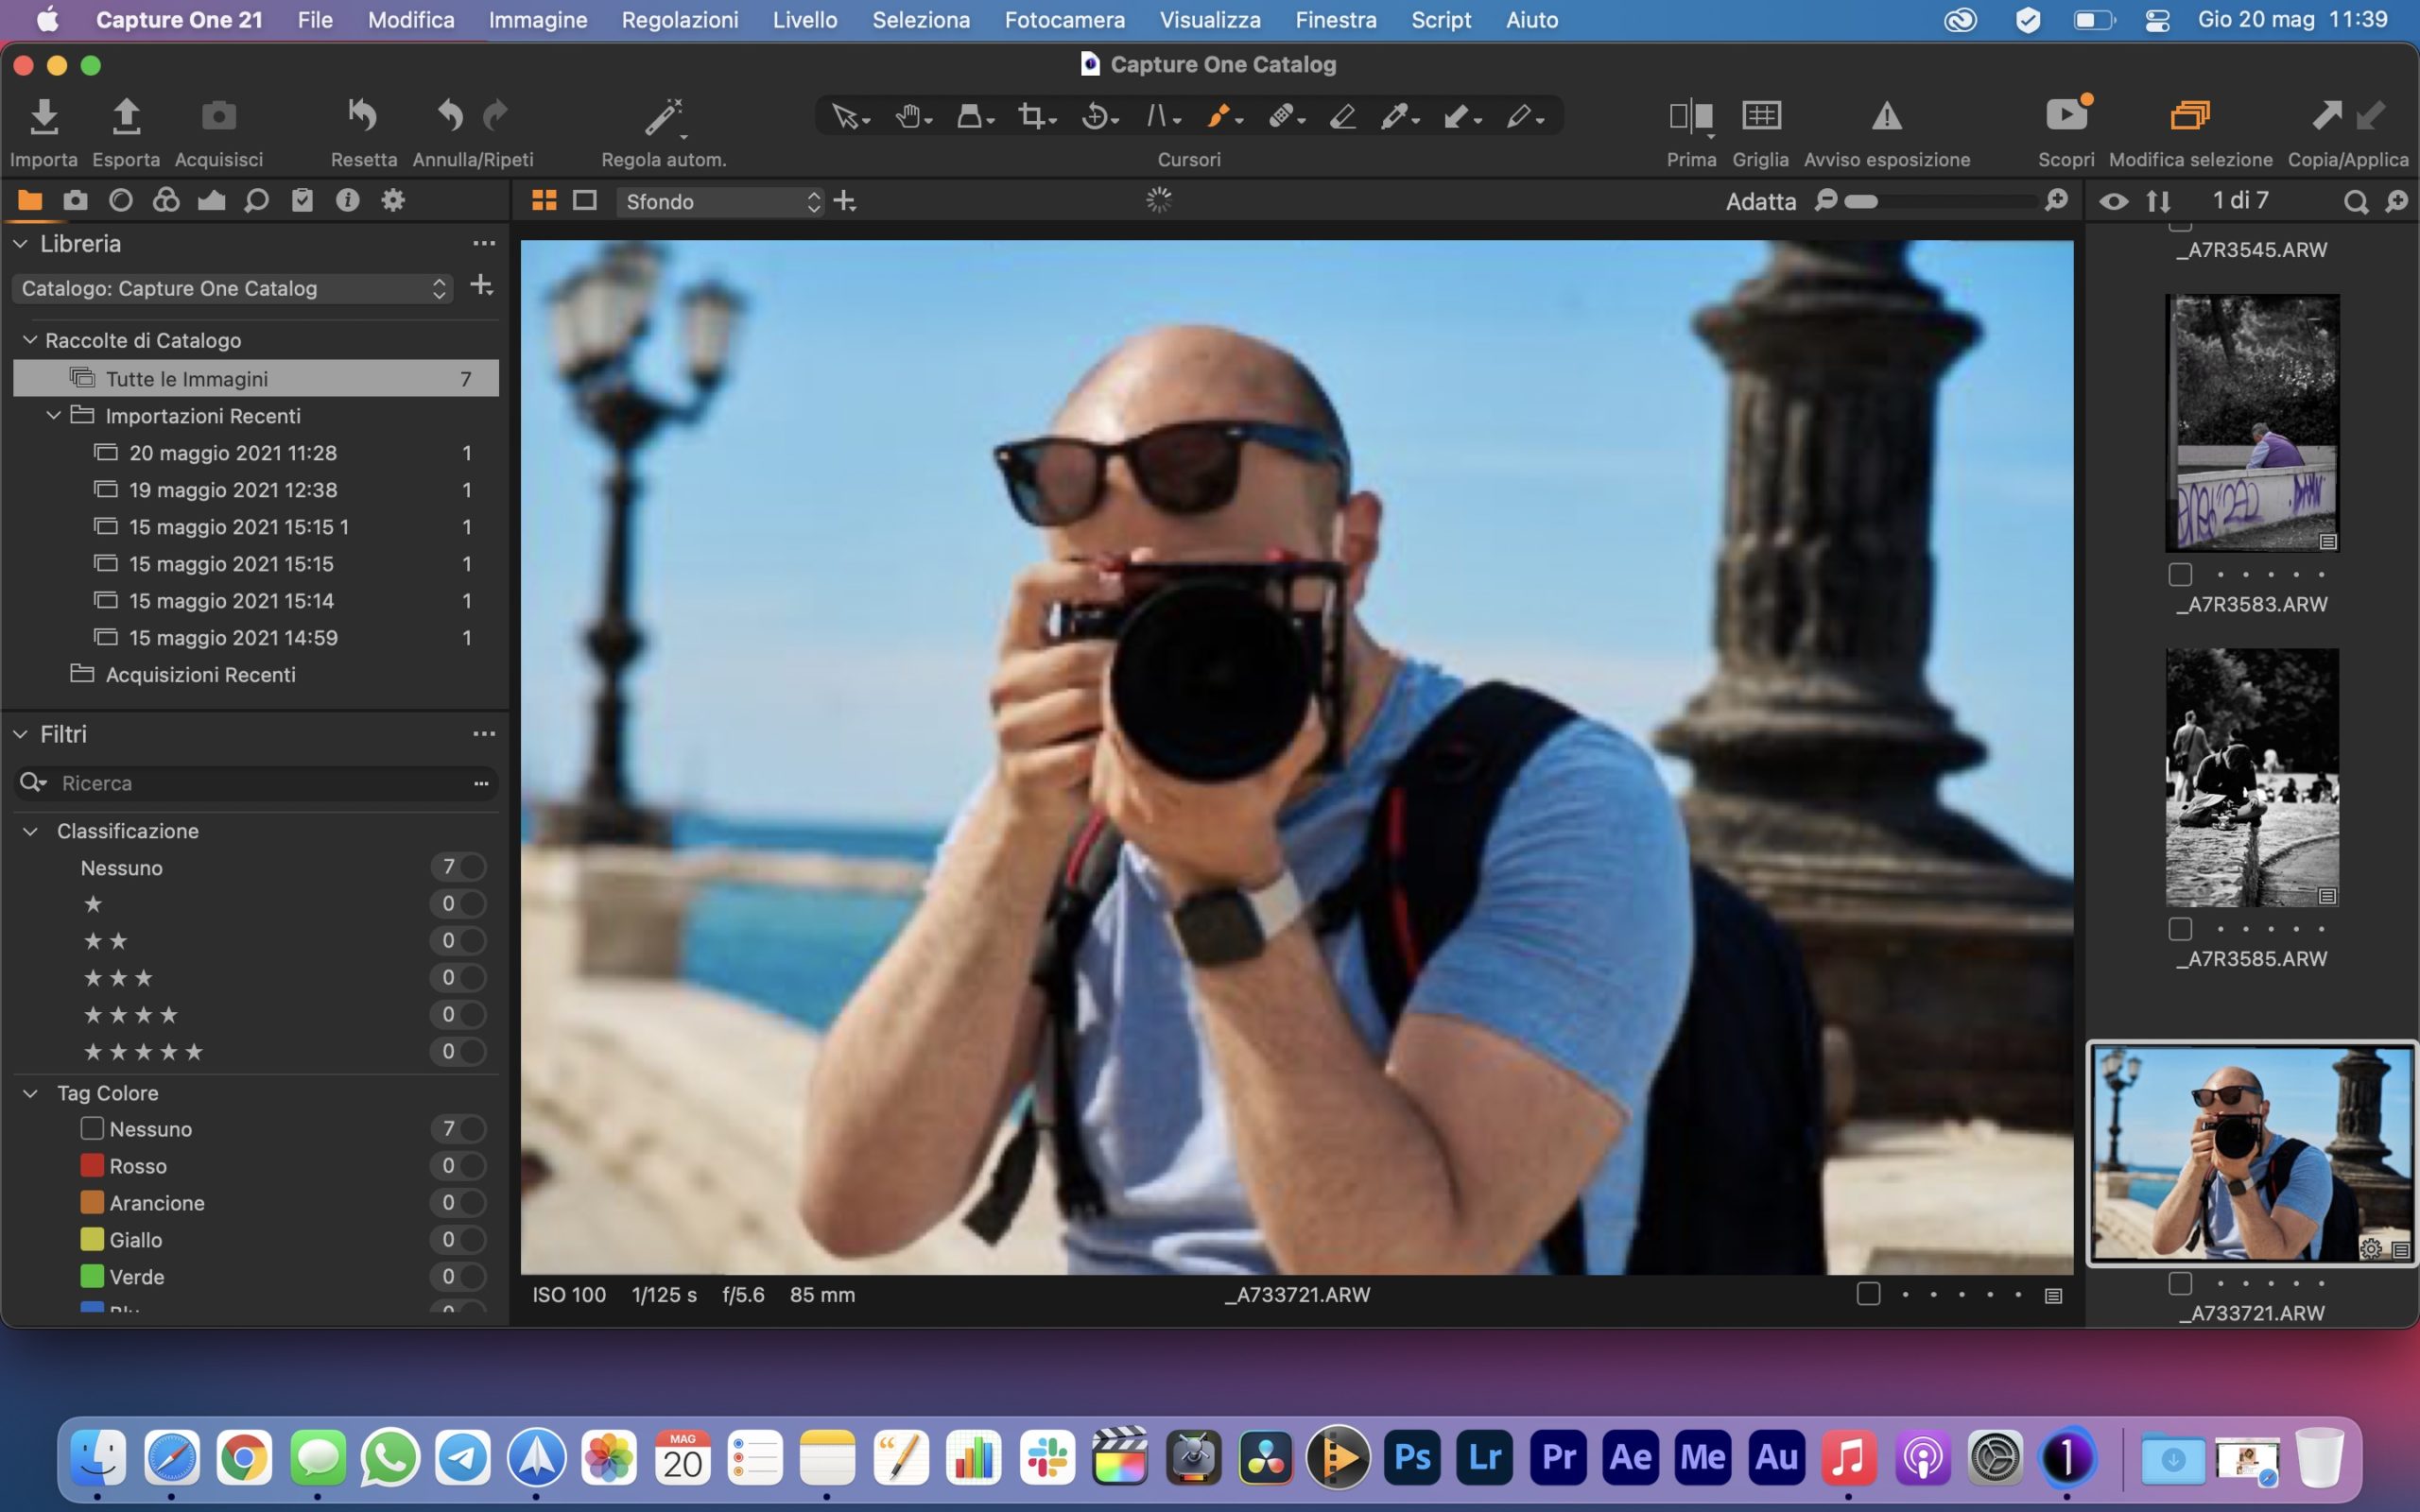Image resolution: width=2420 pixels, height=1512 pixels.
Task: Switch viewer to single-view icon
Action: (x=585, y=201)
